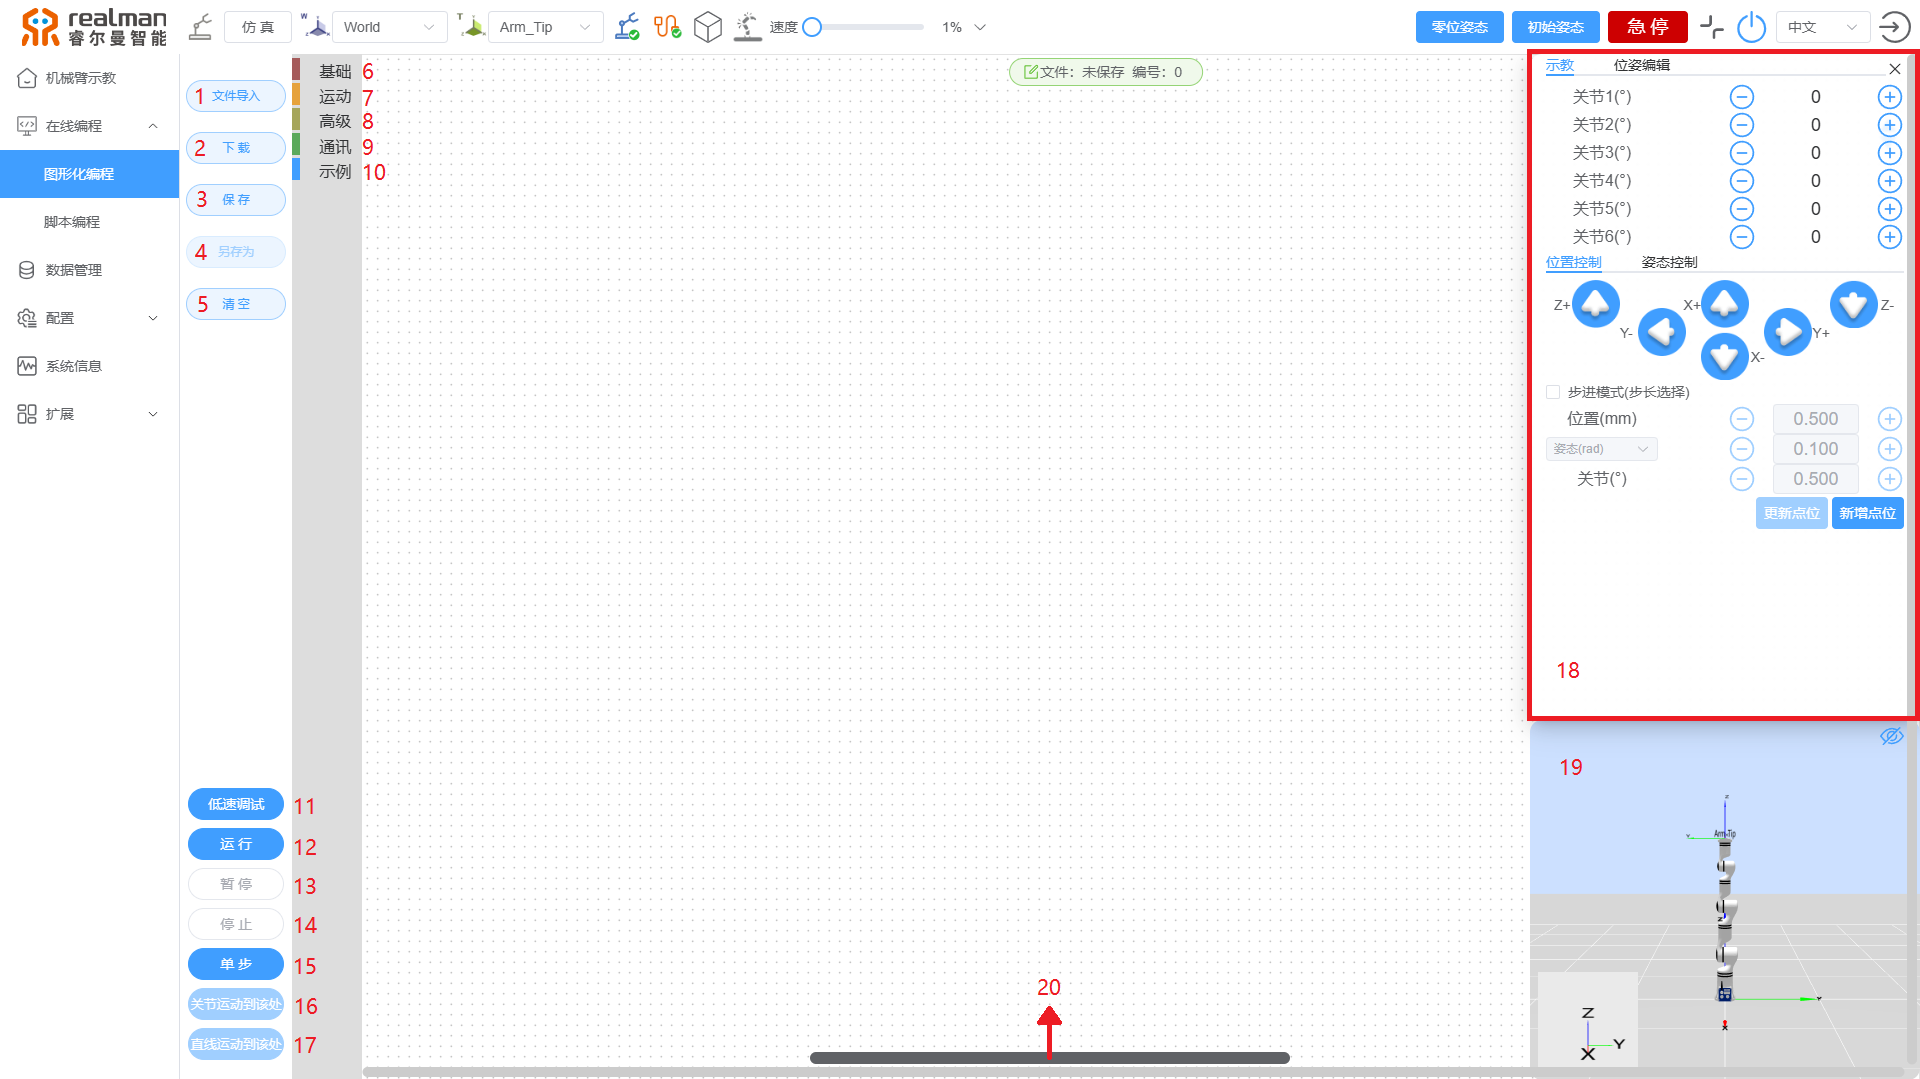Switch to the 姿态控制 tab

[1669, 262]
